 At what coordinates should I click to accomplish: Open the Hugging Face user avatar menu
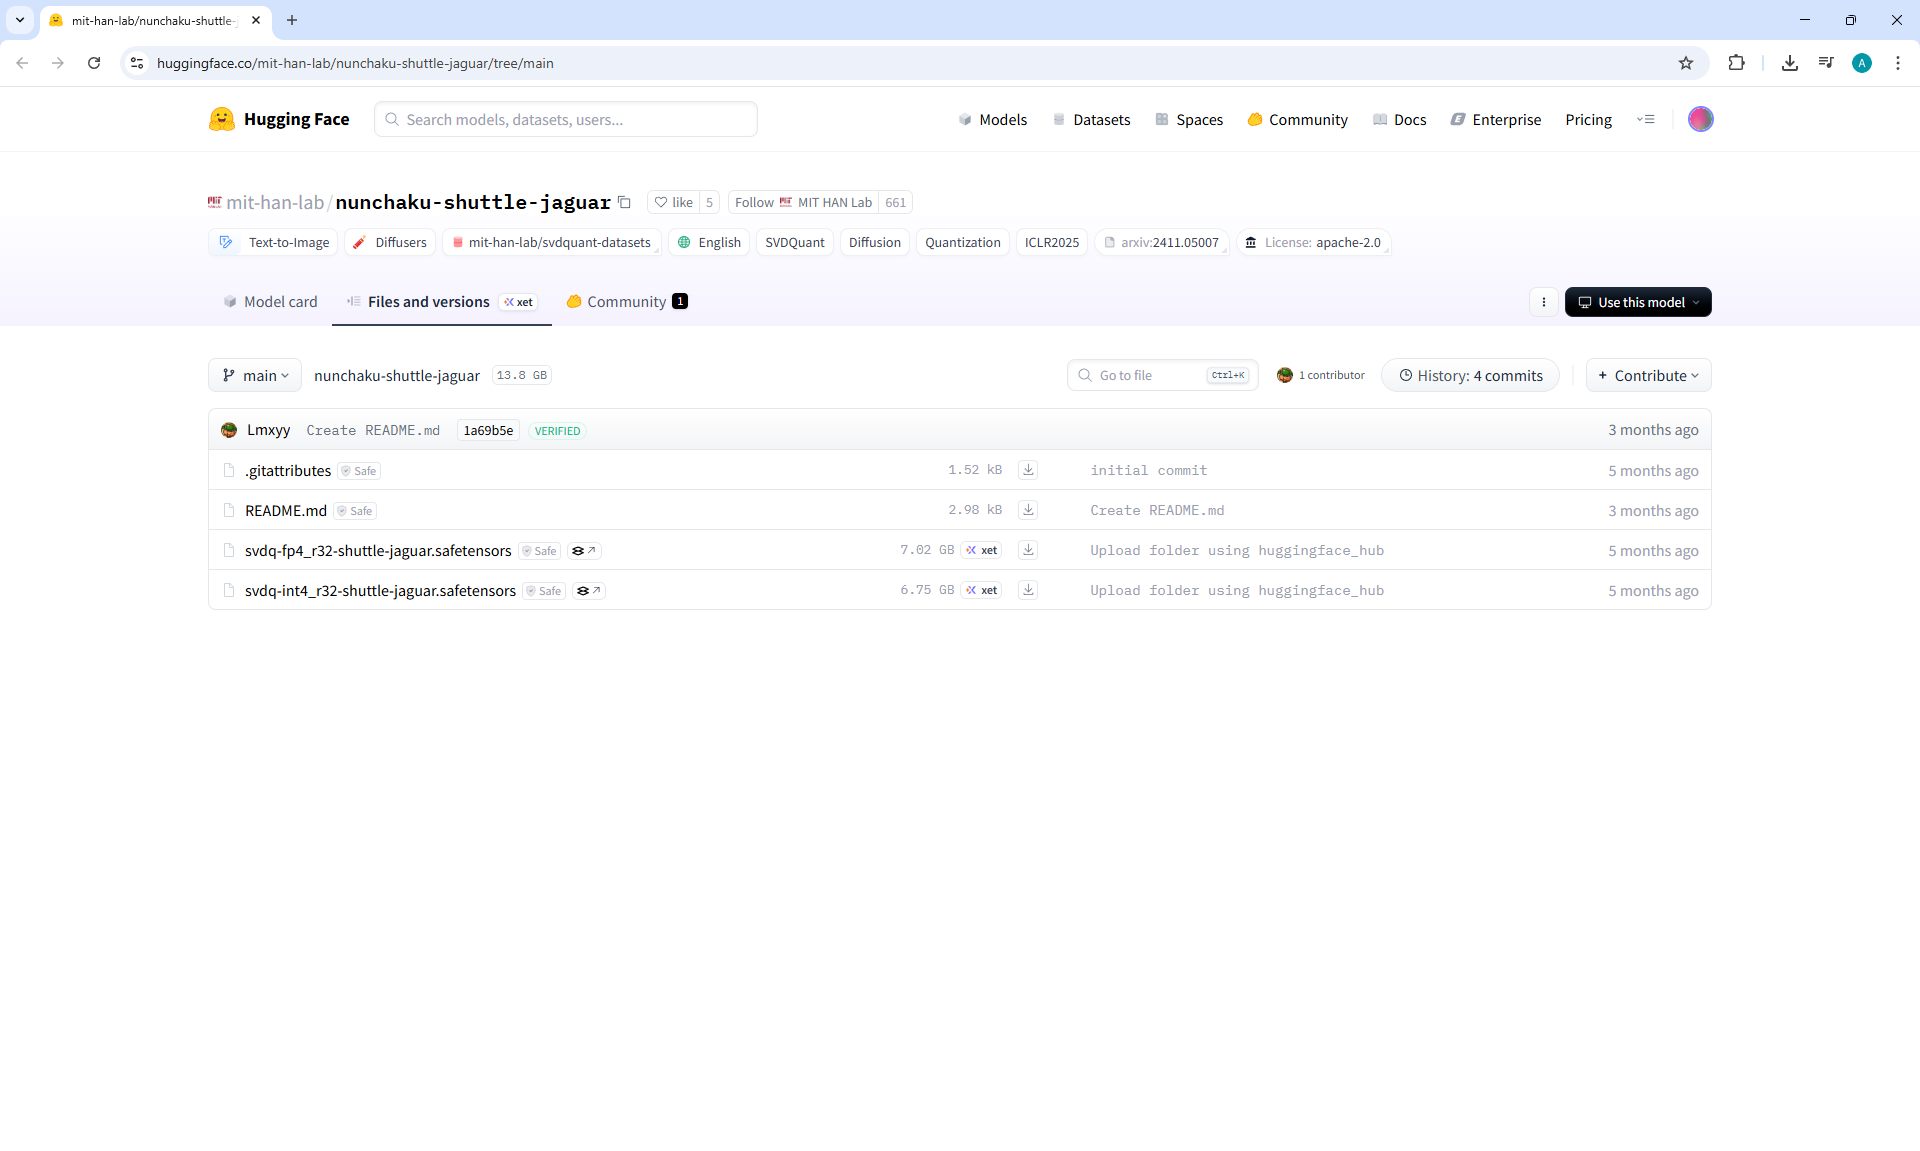pos(1700,119)
